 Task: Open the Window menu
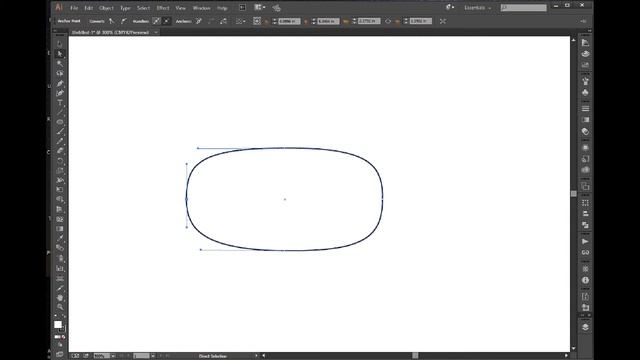[201, 8]
